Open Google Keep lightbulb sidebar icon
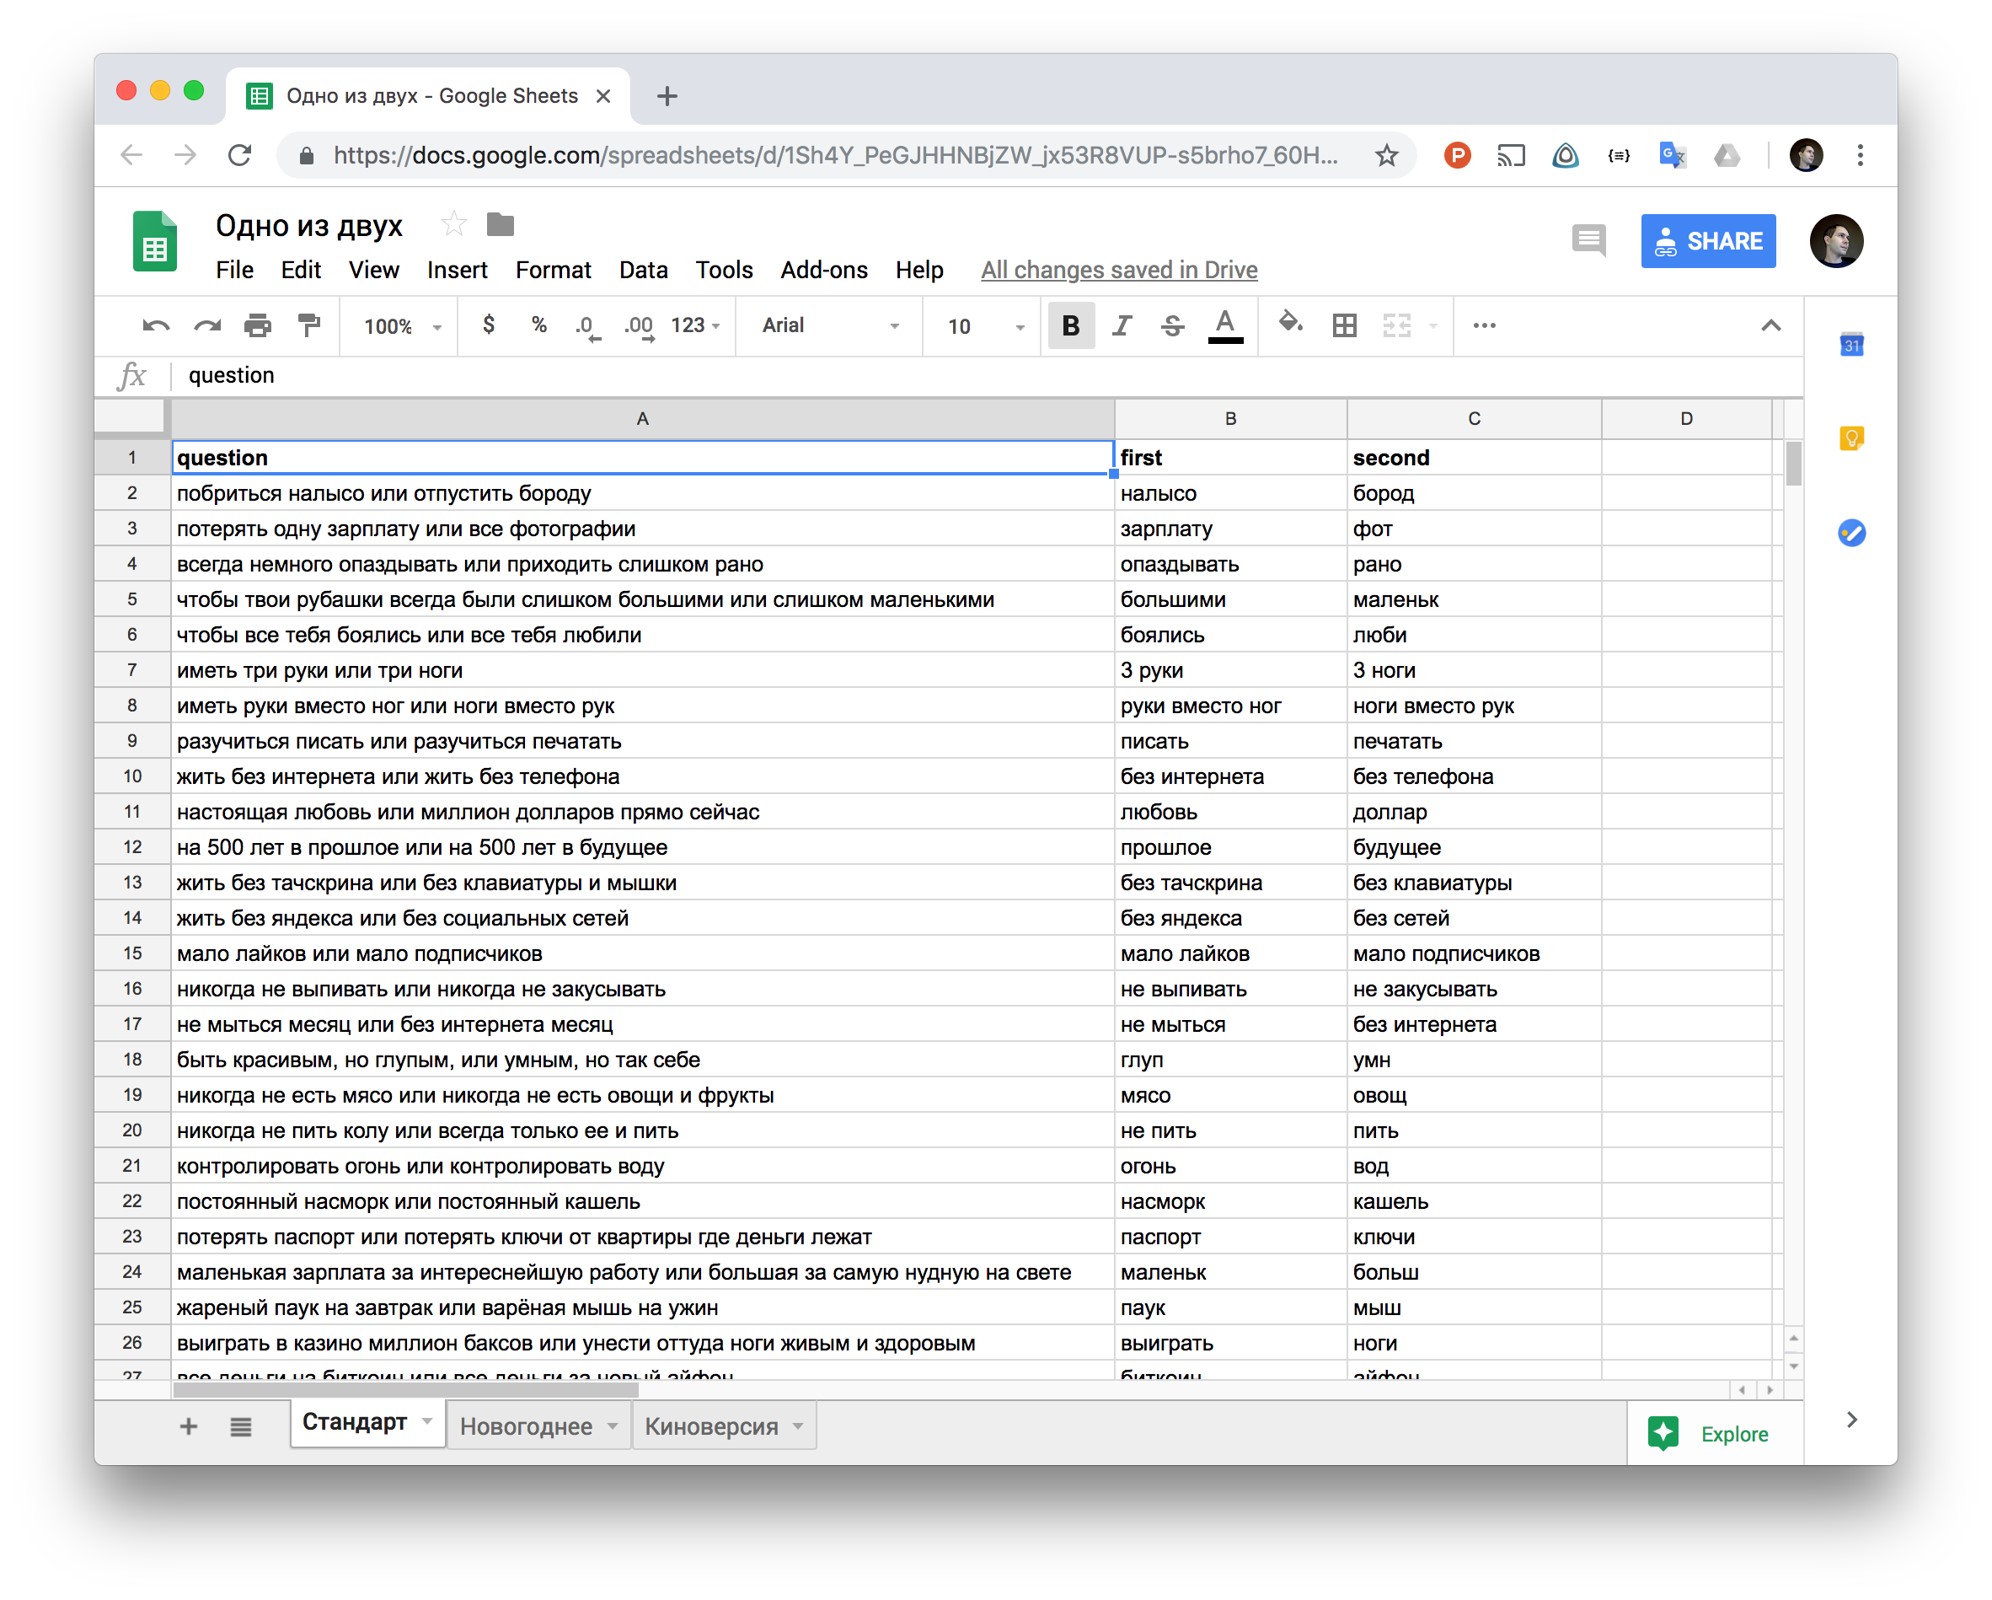This screenshot has width=1992, height=1600. 1851,439
